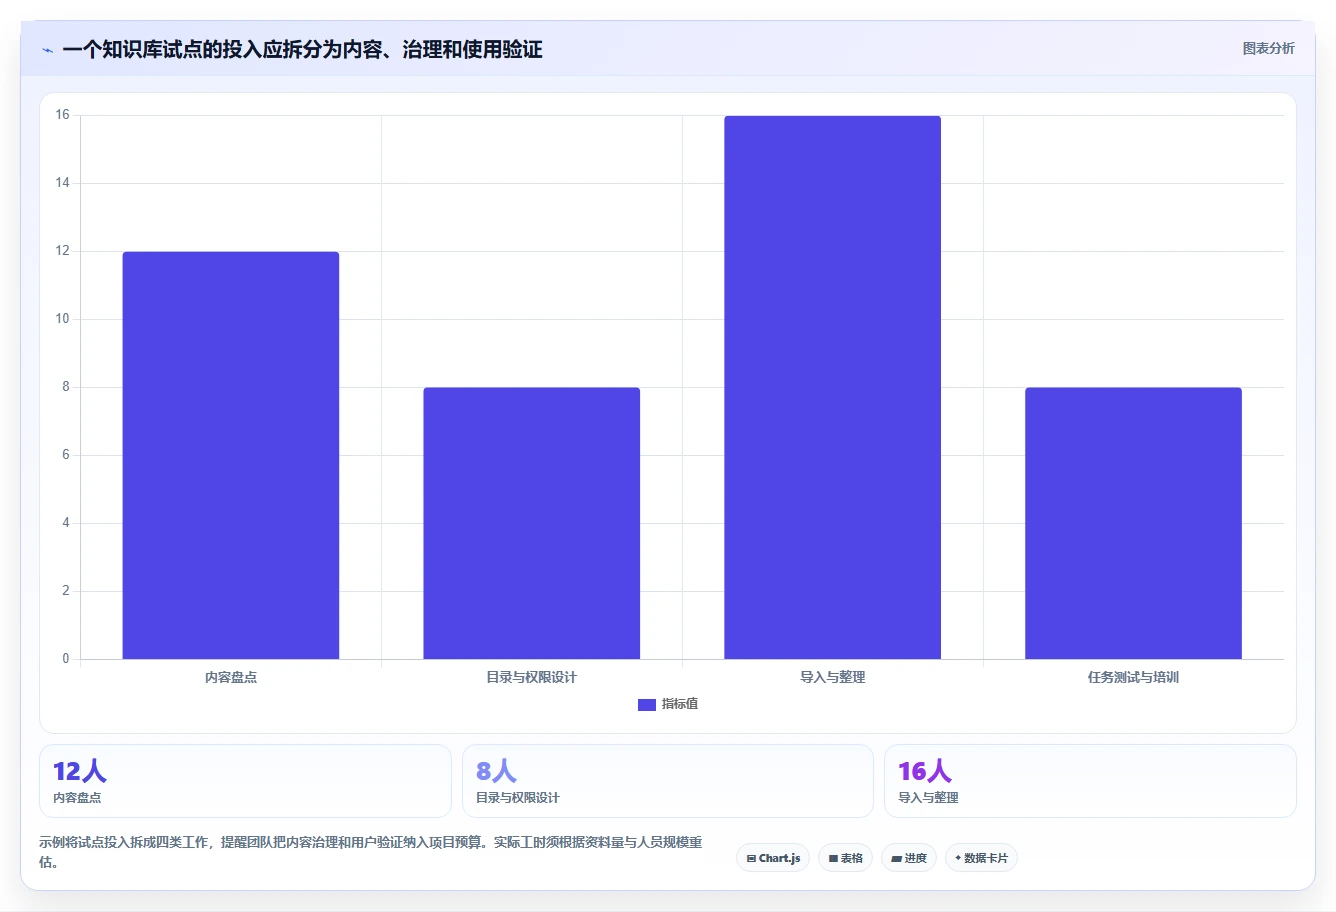This screenshot has width=1336, height=912.
Task: Click the y-axis tick value 2
Action: pyautogui.click(x=66, y=591)
